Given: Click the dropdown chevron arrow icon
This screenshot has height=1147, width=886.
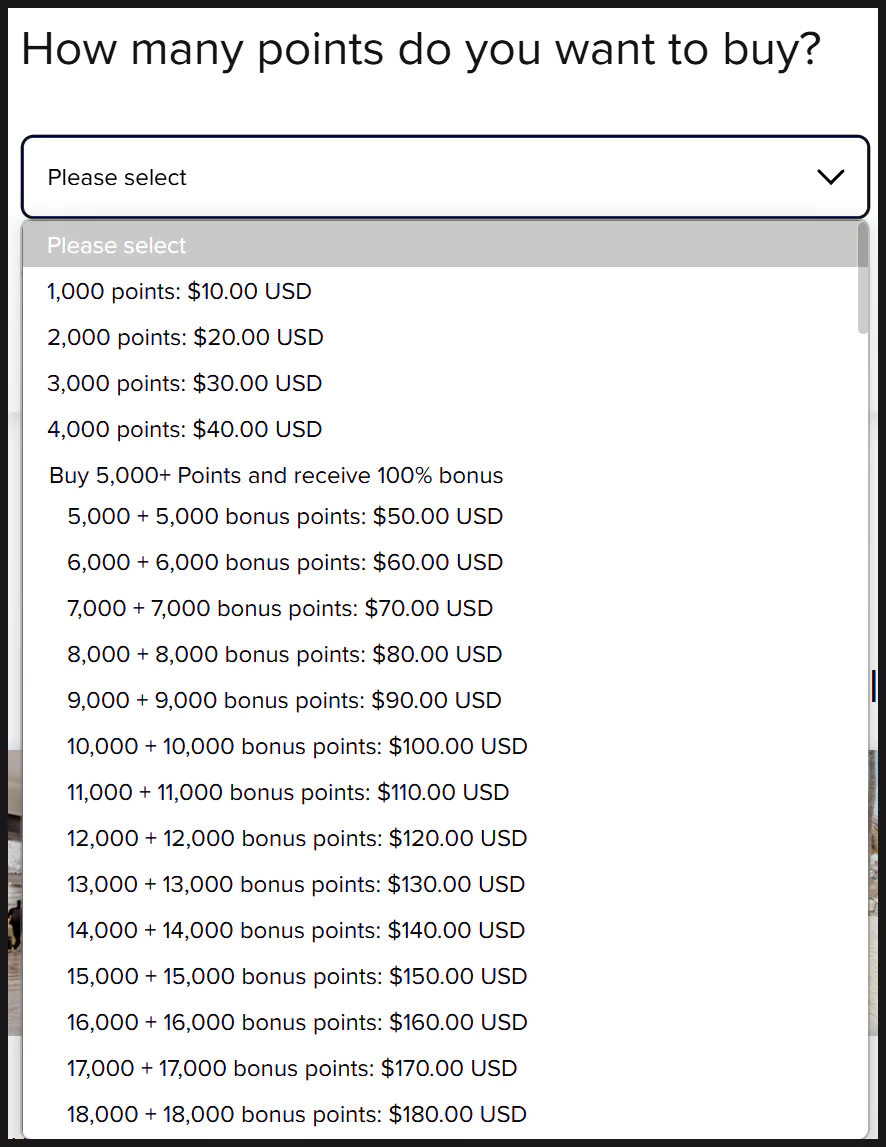Looking at the screenshot, I should click(x=830, y=177).
